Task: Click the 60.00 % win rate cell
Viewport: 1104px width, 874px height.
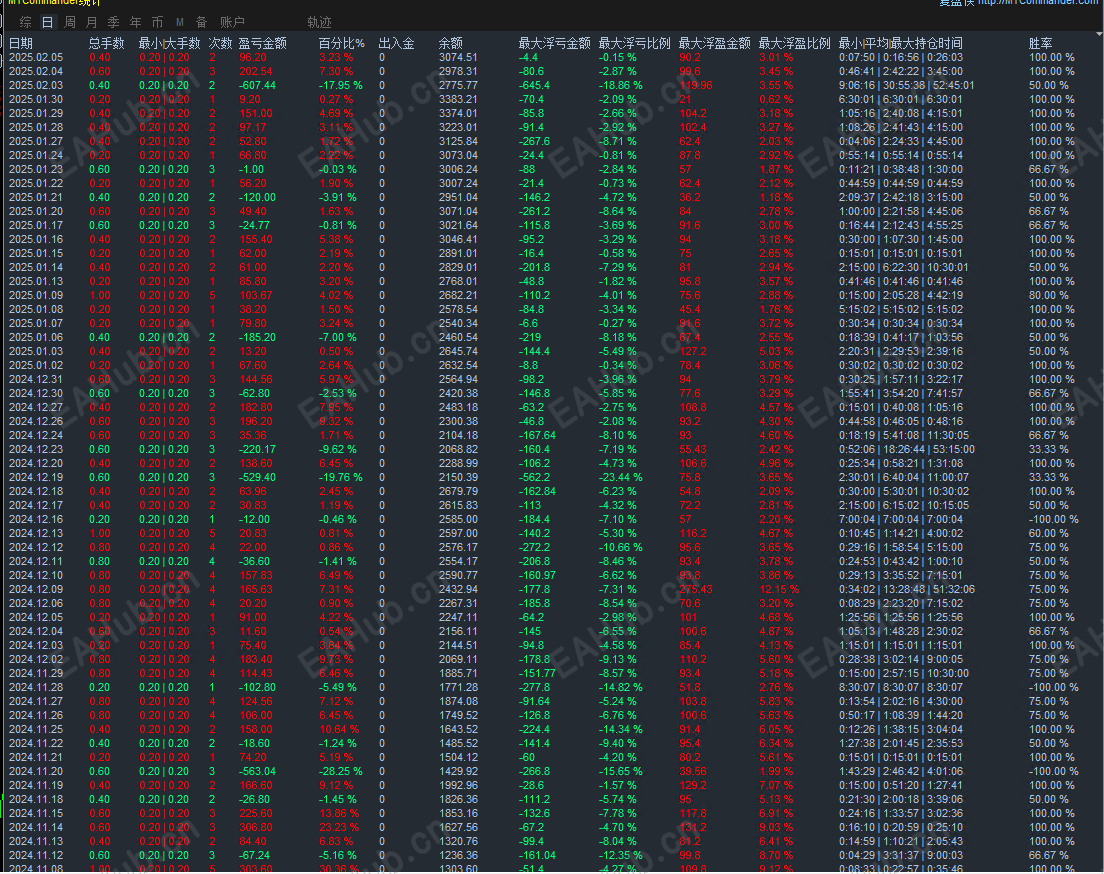Action: click(1048, 534)
